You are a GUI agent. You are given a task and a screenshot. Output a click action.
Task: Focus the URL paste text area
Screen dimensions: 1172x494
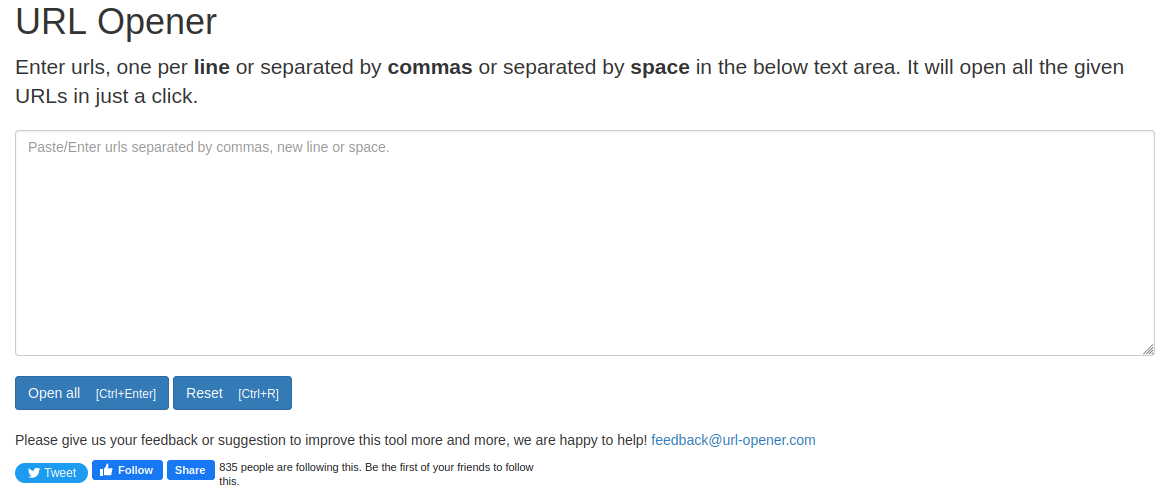click(x=585, y=243)
